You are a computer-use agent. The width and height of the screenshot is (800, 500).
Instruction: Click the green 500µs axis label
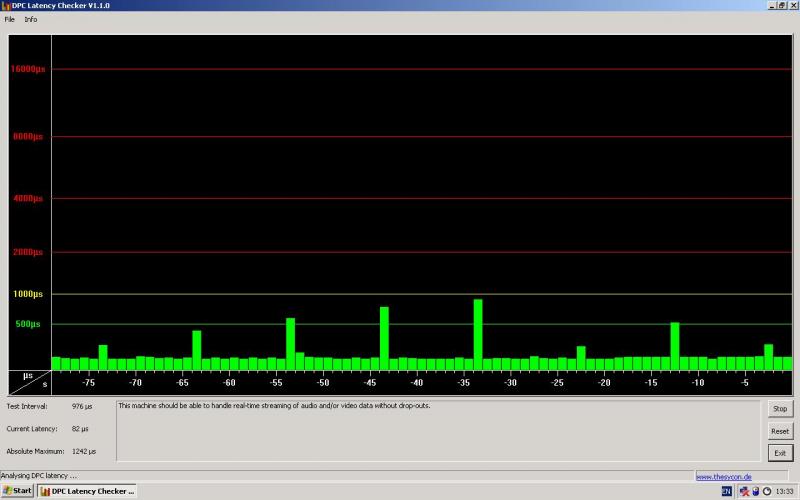28,324
